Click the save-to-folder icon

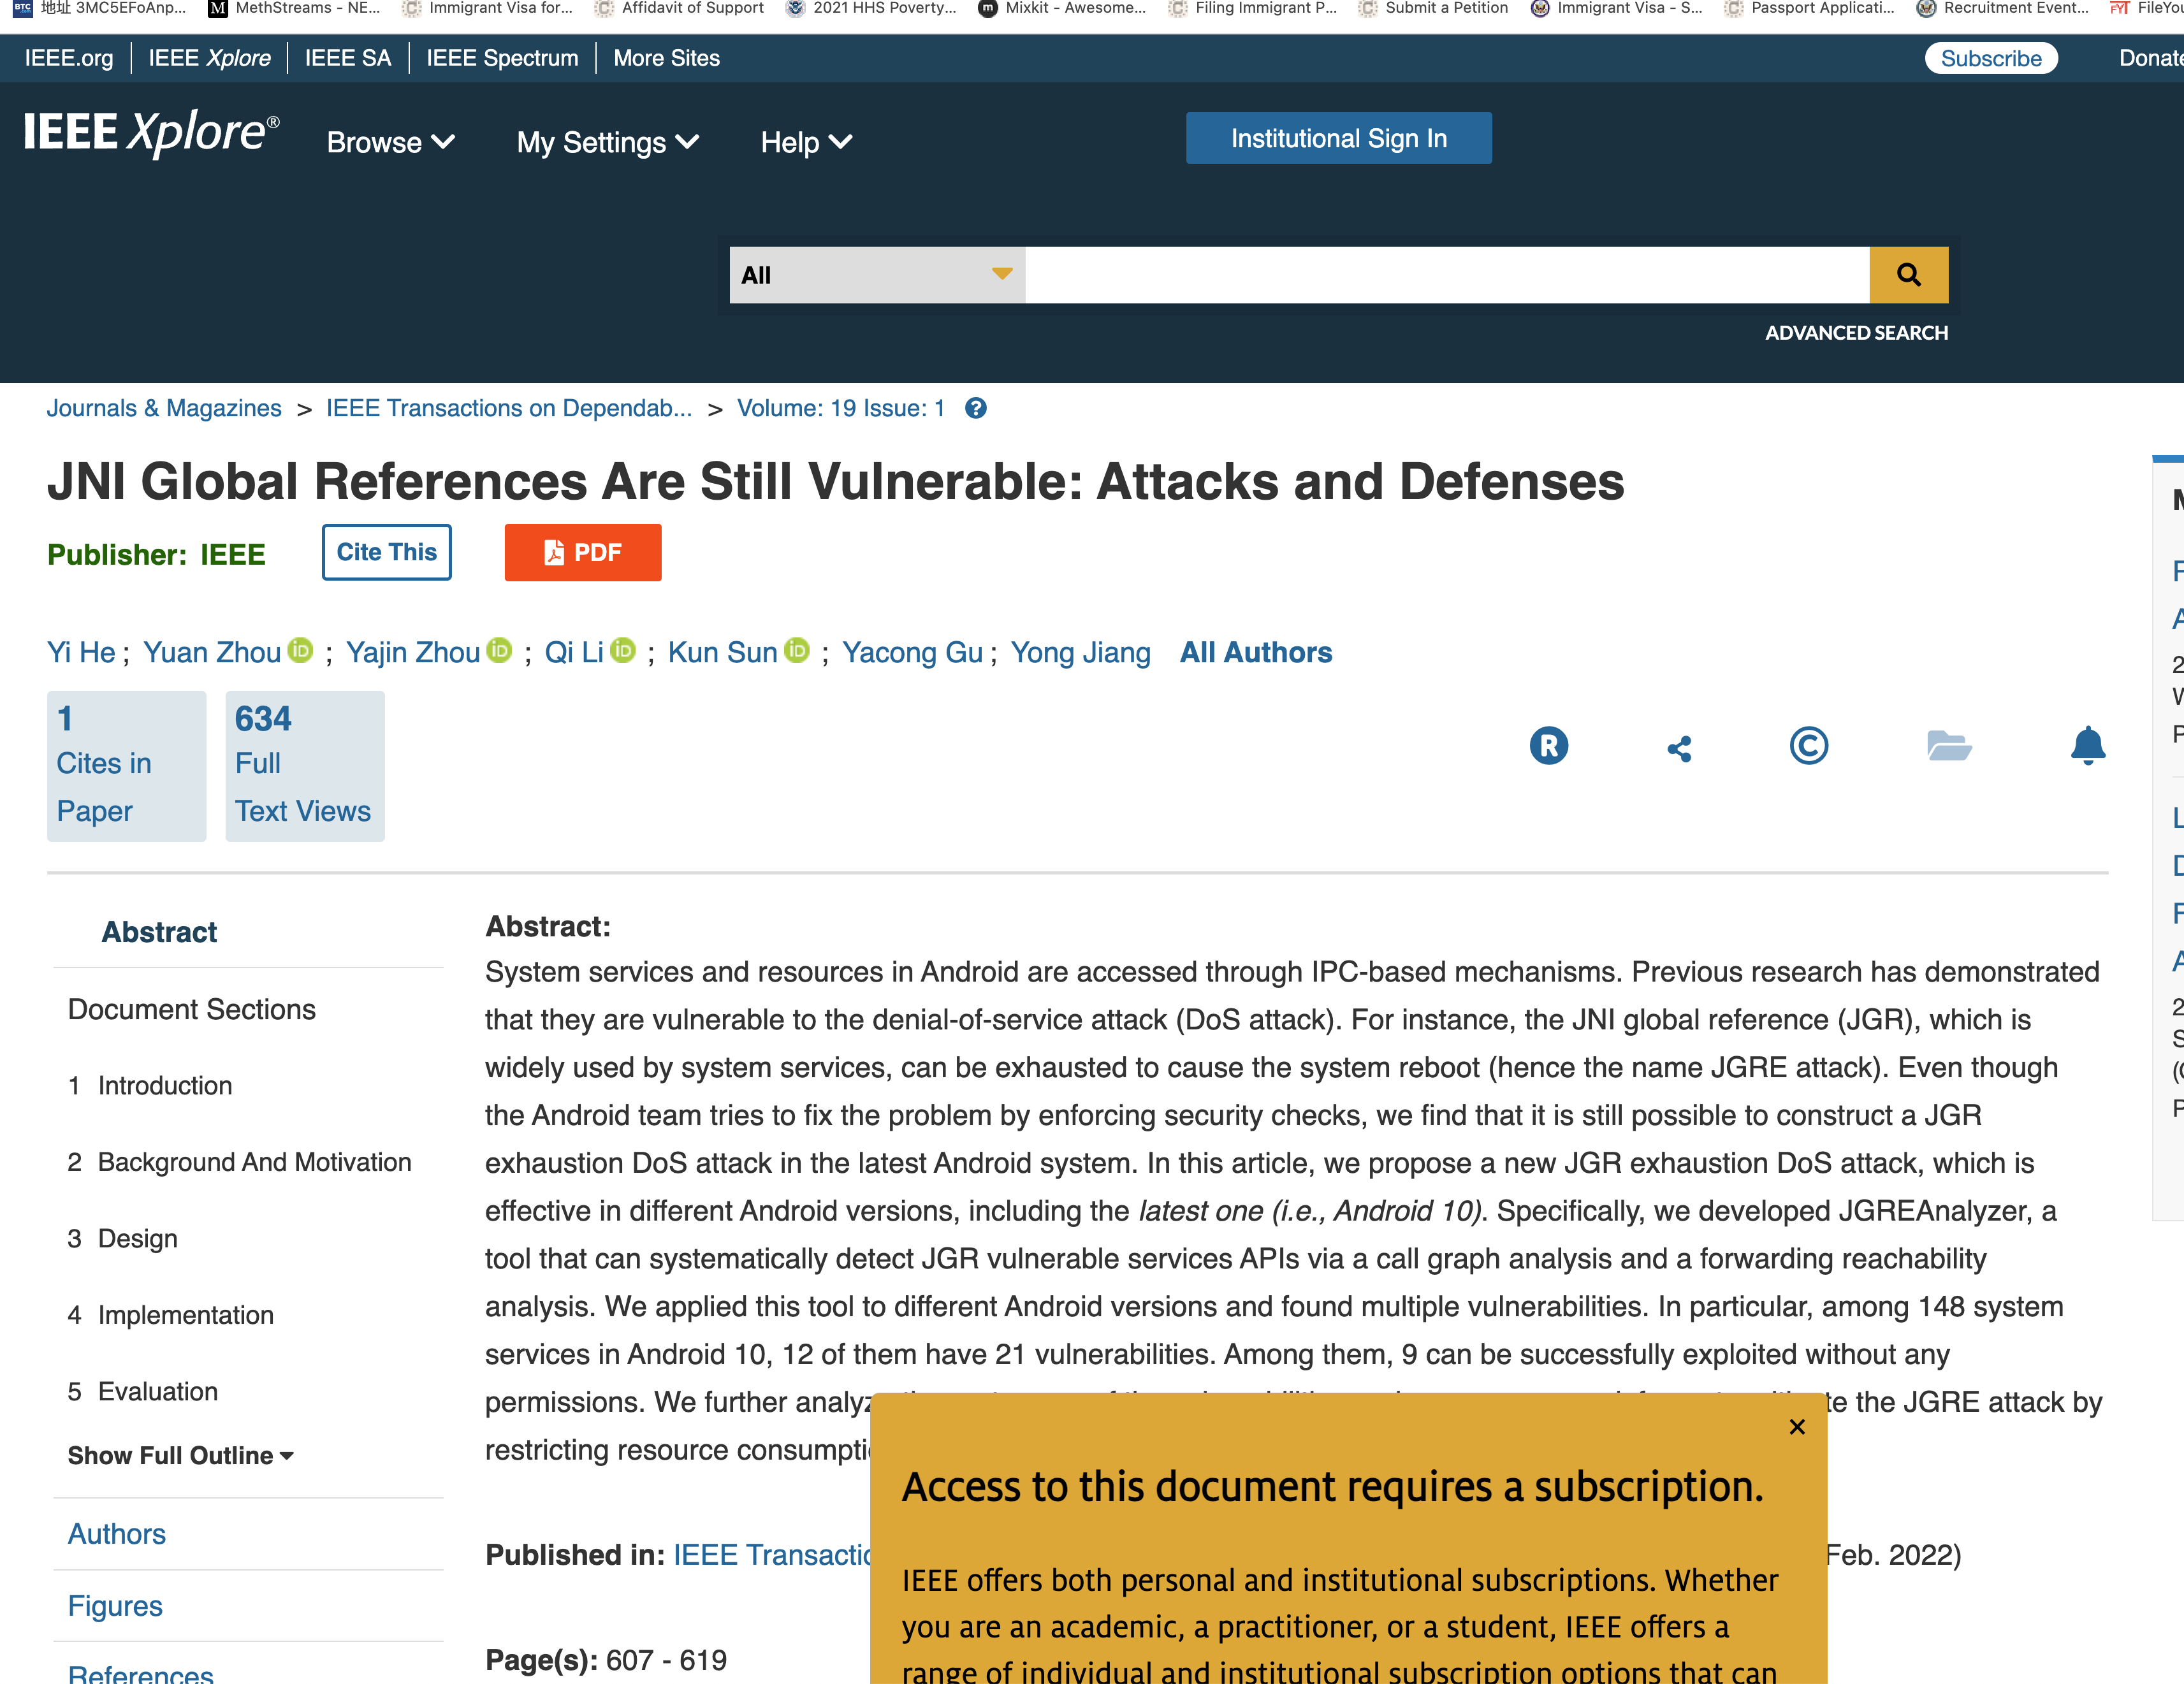[1948, 746]
